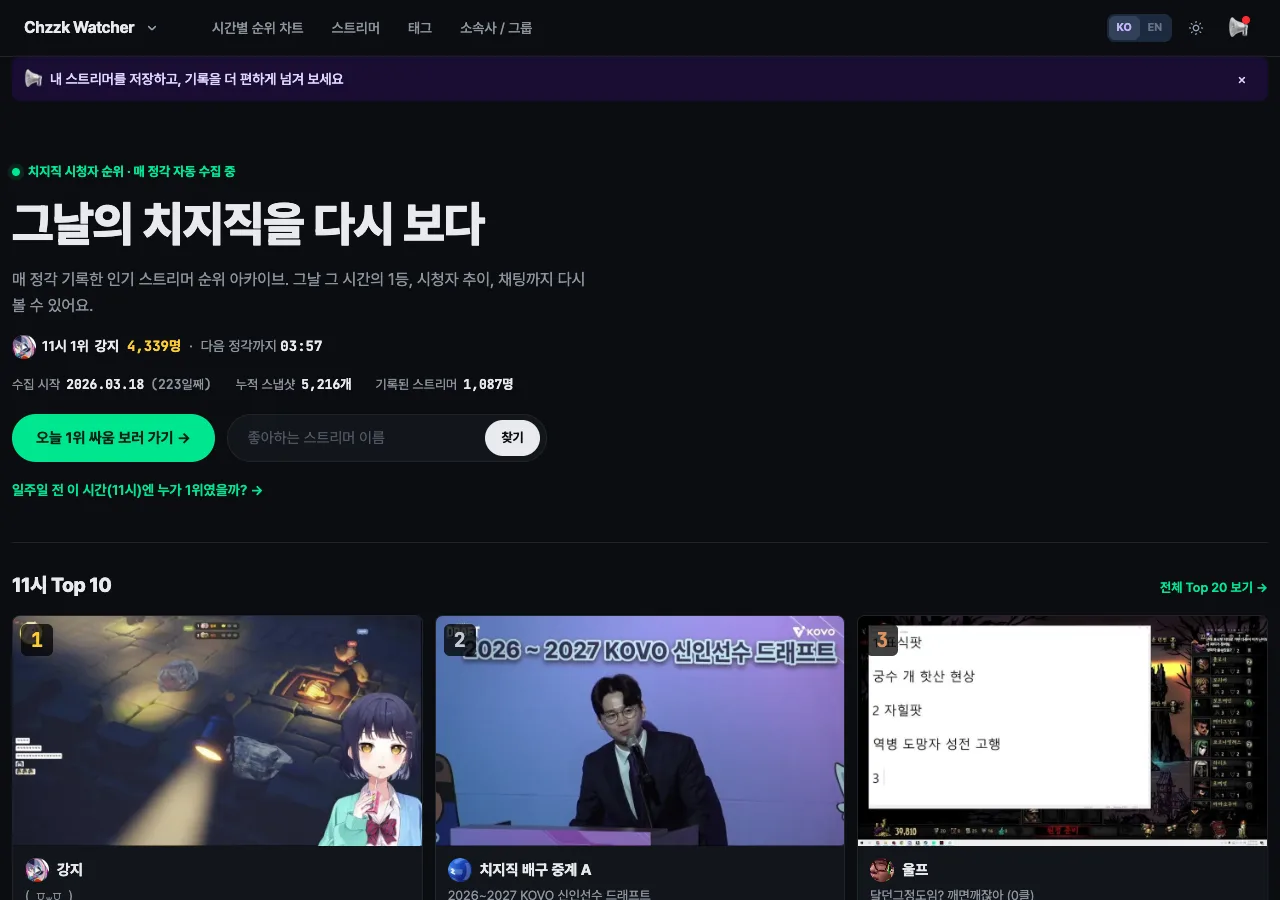Close the purple save-streamer banner
The image size is (1280, 900).
coord(1242,80)
